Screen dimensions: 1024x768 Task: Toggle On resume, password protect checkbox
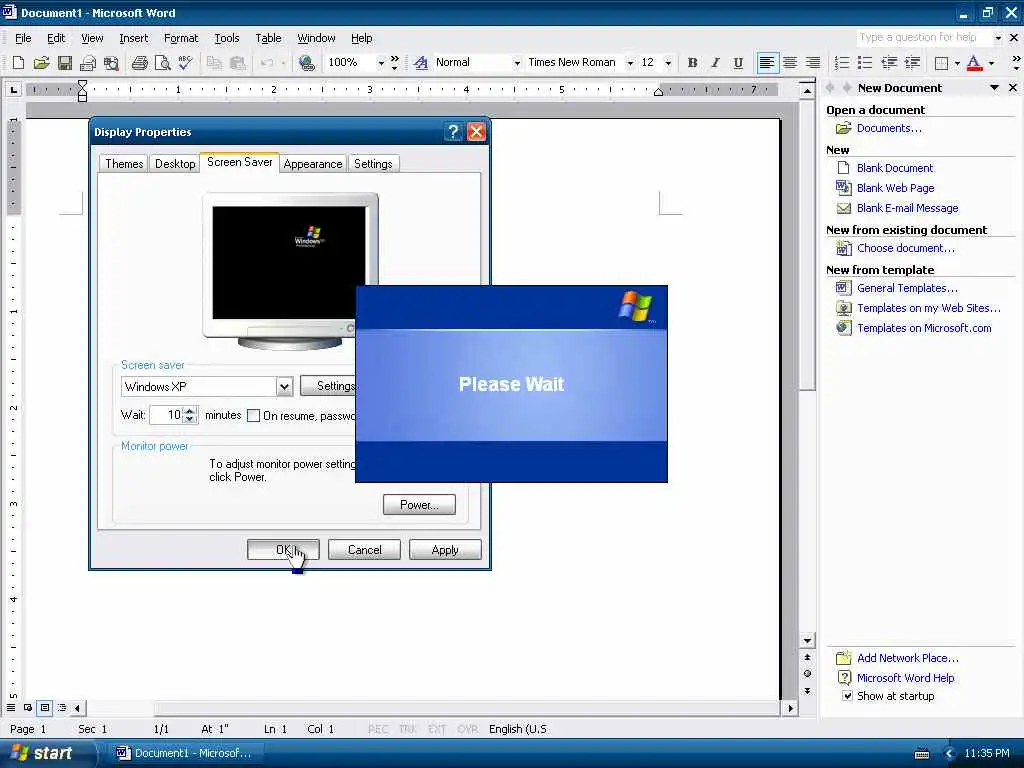(x=253, y=415)
